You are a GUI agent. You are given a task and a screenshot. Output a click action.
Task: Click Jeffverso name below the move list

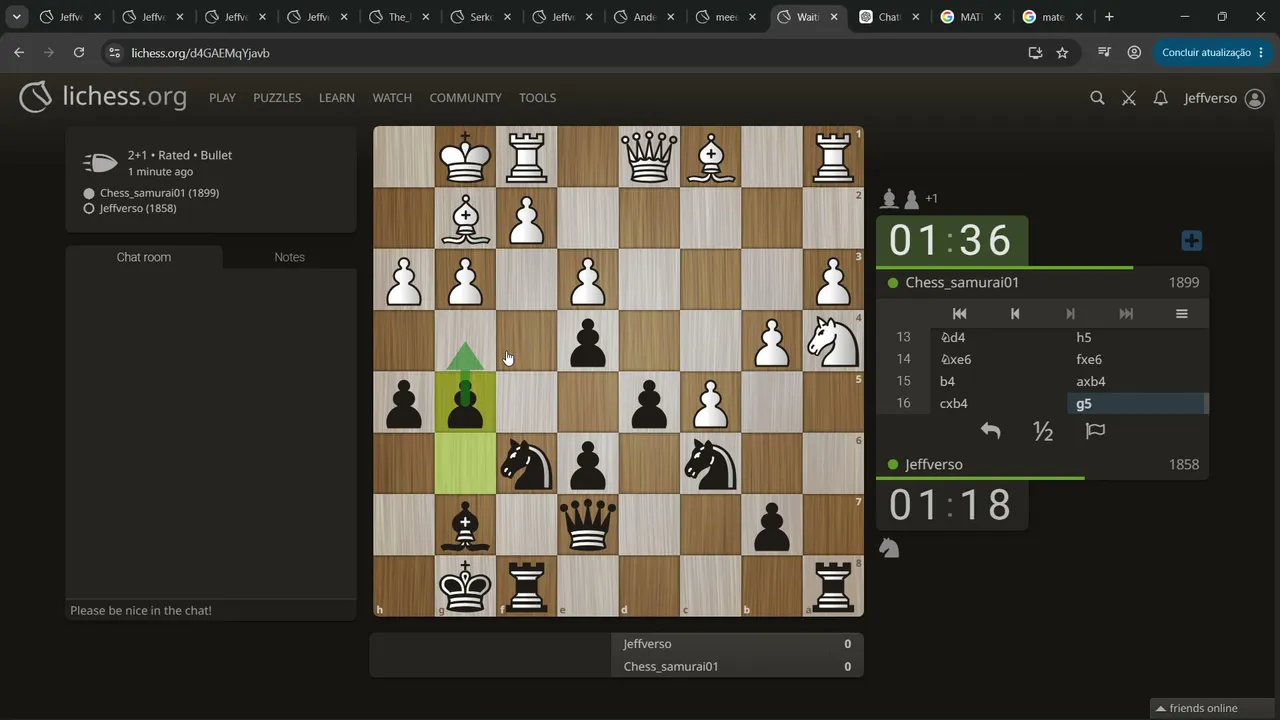(x=934, y=465)
